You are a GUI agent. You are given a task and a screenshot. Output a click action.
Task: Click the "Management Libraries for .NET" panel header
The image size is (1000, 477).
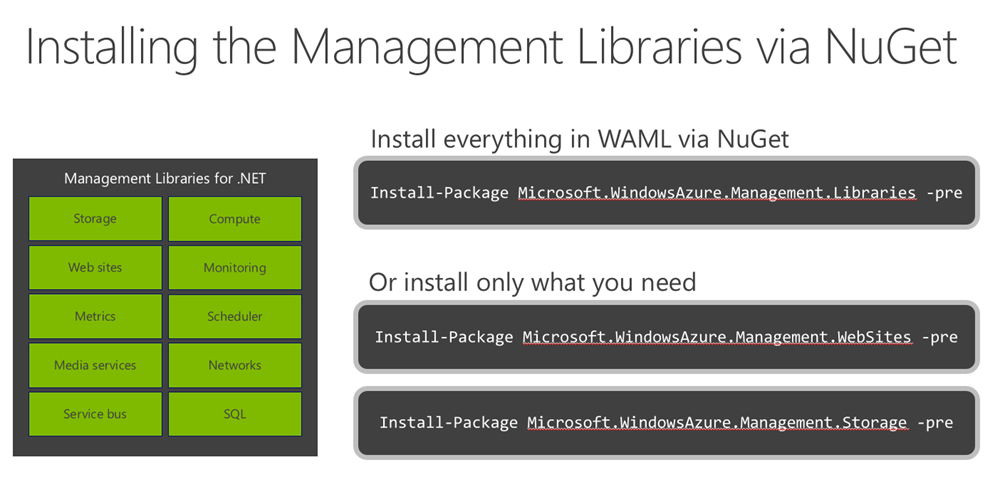point(165,179)
